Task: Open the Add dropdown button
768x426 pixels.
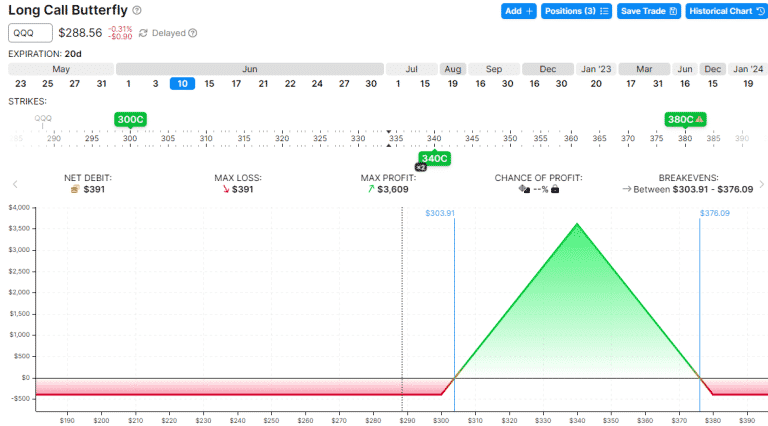Action: 518,11
